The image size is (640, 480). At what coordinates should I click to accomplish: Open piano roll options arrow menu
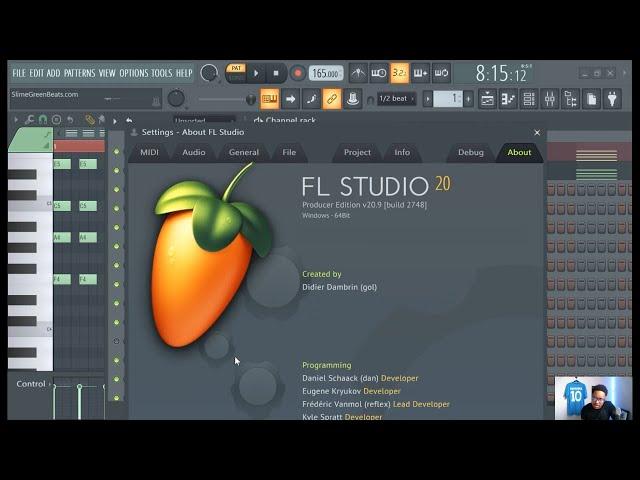[16, 120]
